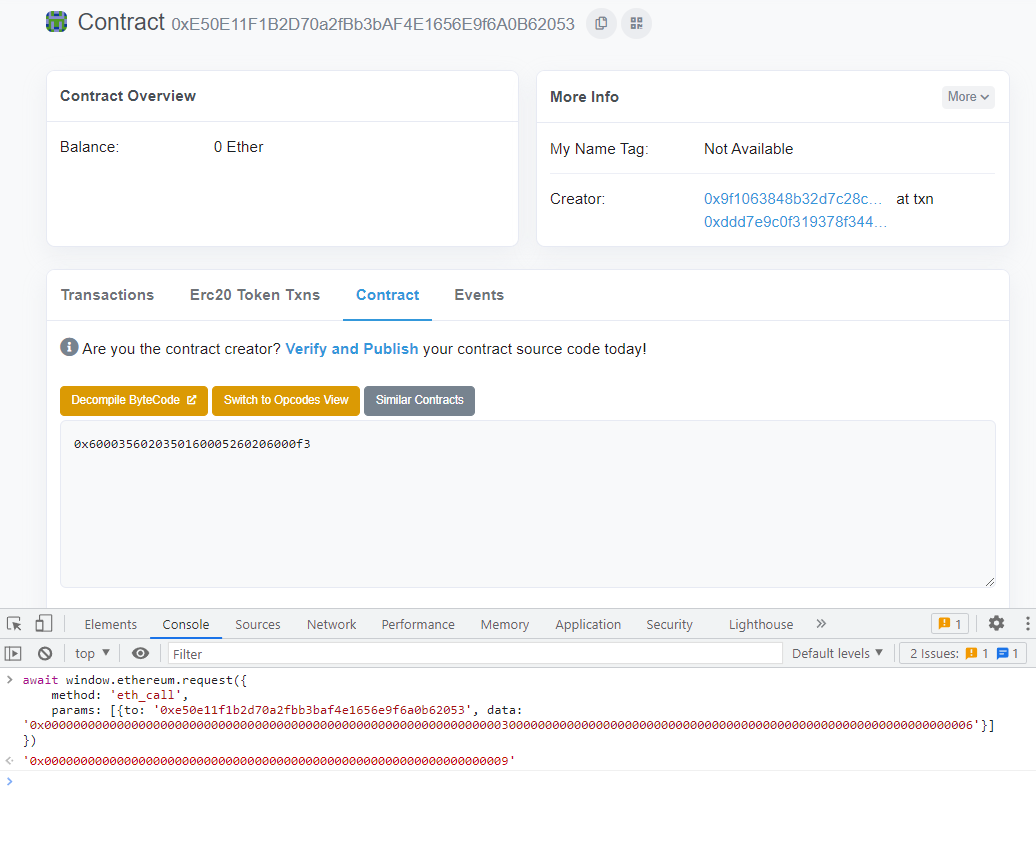Open the yellow issue indicator in Issues

977,653
